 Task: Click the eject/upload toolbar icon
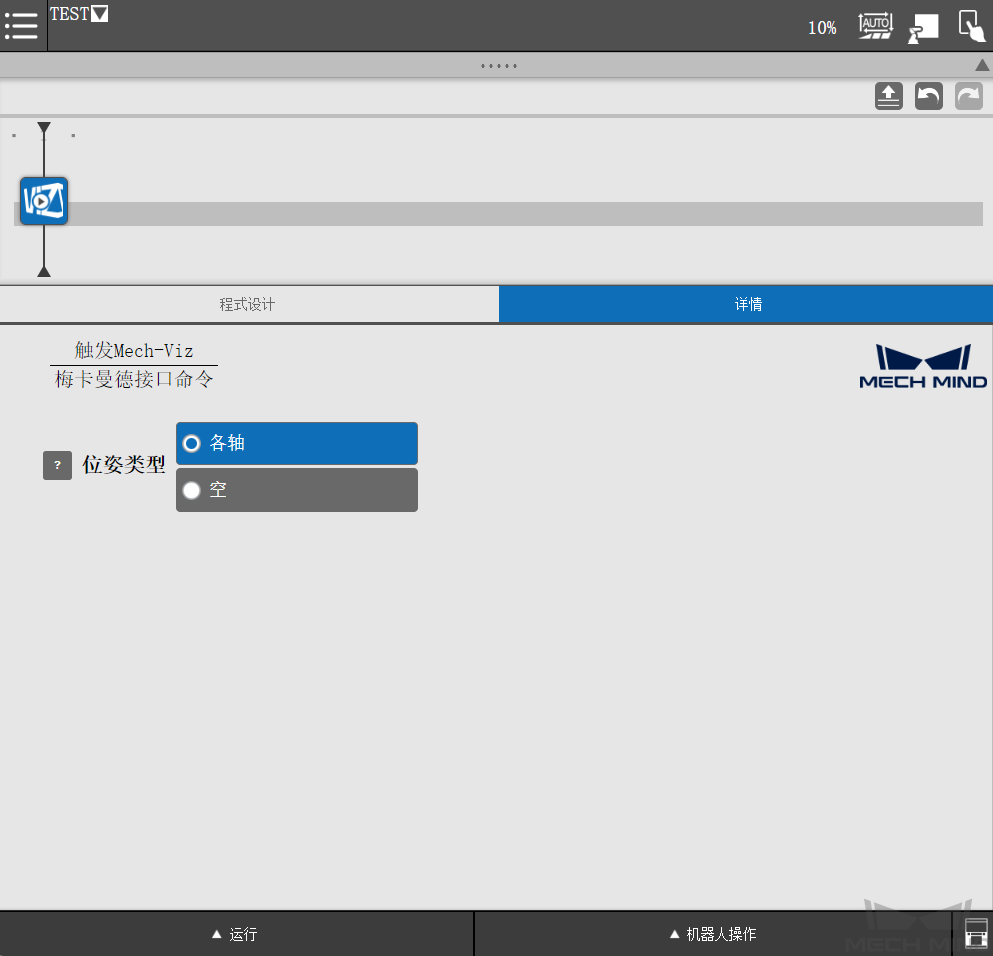(888, 95)
